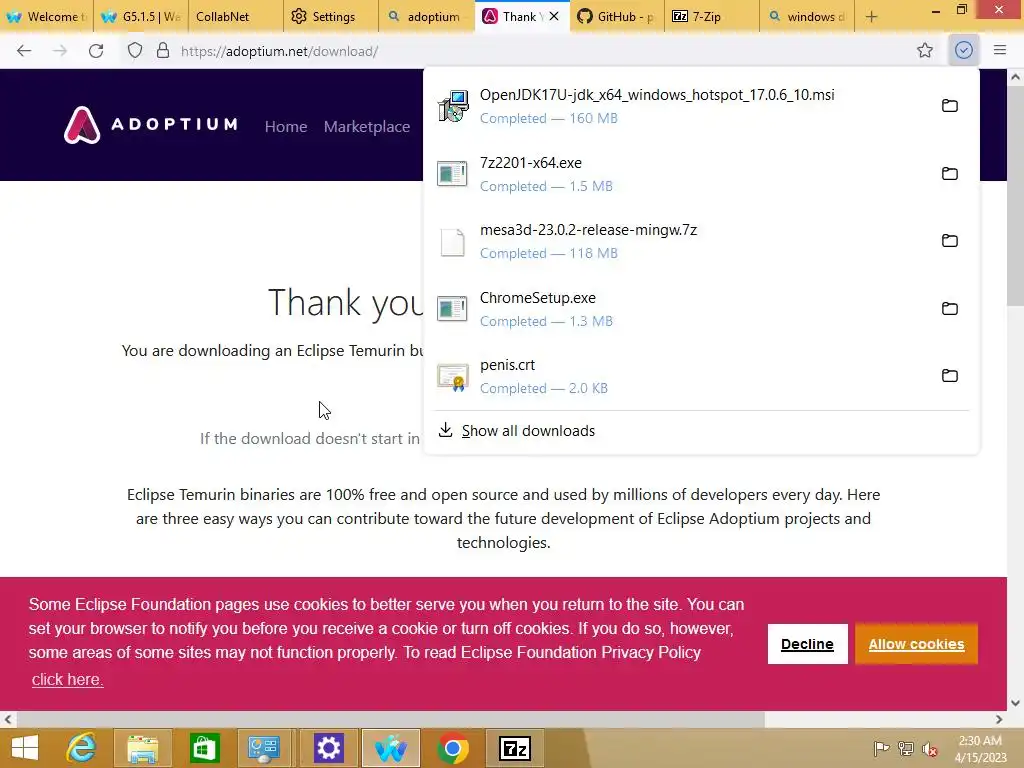1024x768 pixels.
Task: Open the Control Panel taskbar icon
Action: 264,748
